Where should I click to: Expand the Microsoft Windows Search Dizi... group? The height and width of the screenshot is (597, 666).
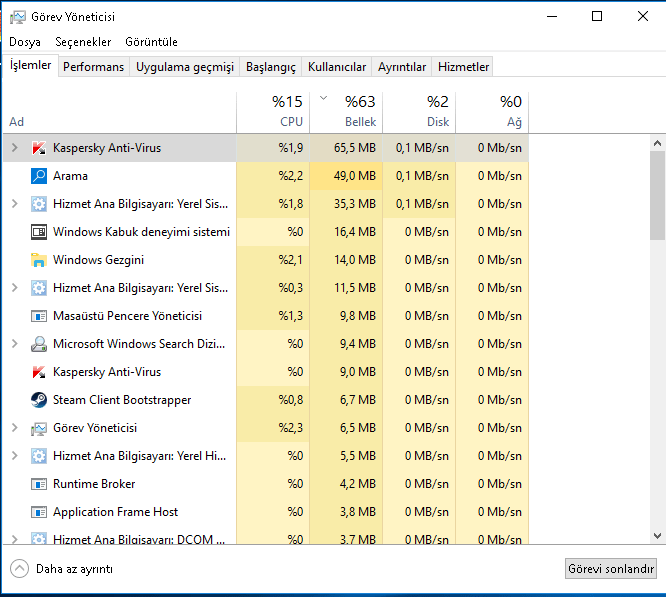pos(14,344)
